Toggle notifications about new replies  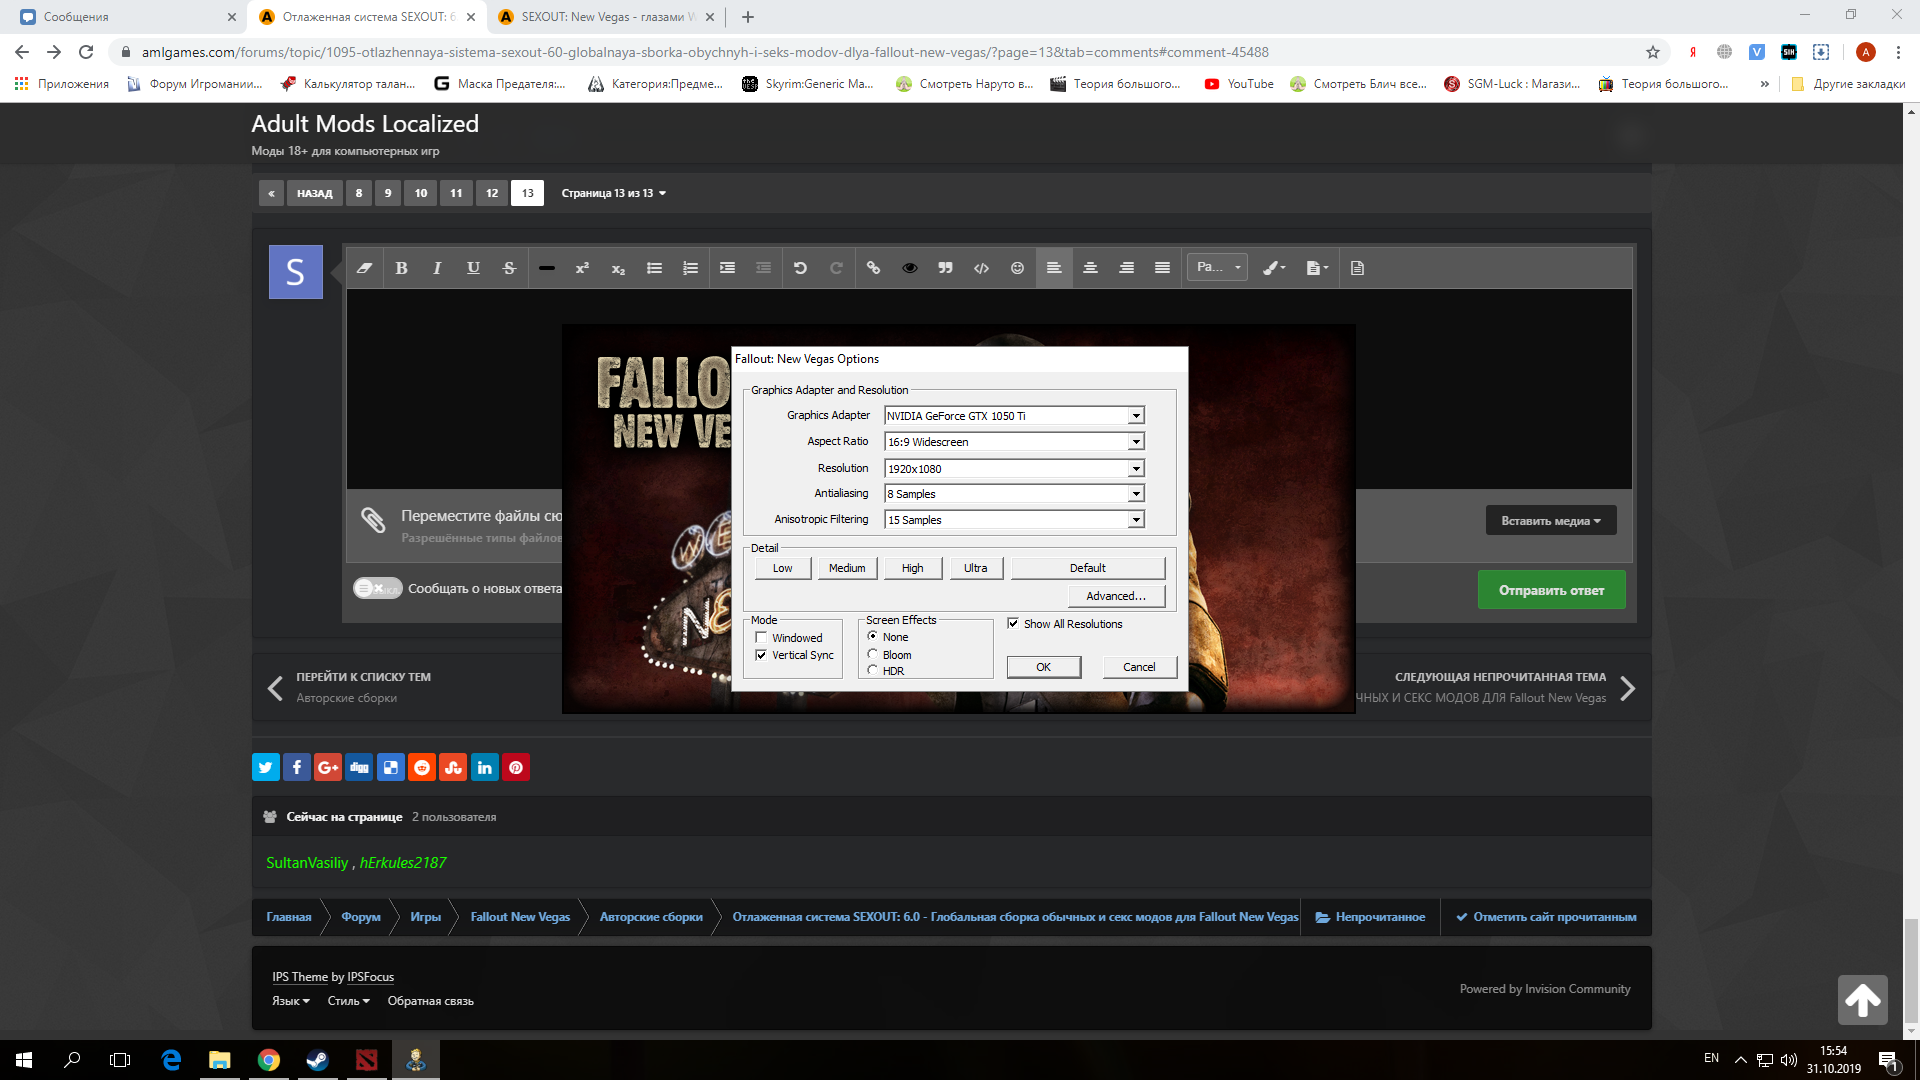377,589
